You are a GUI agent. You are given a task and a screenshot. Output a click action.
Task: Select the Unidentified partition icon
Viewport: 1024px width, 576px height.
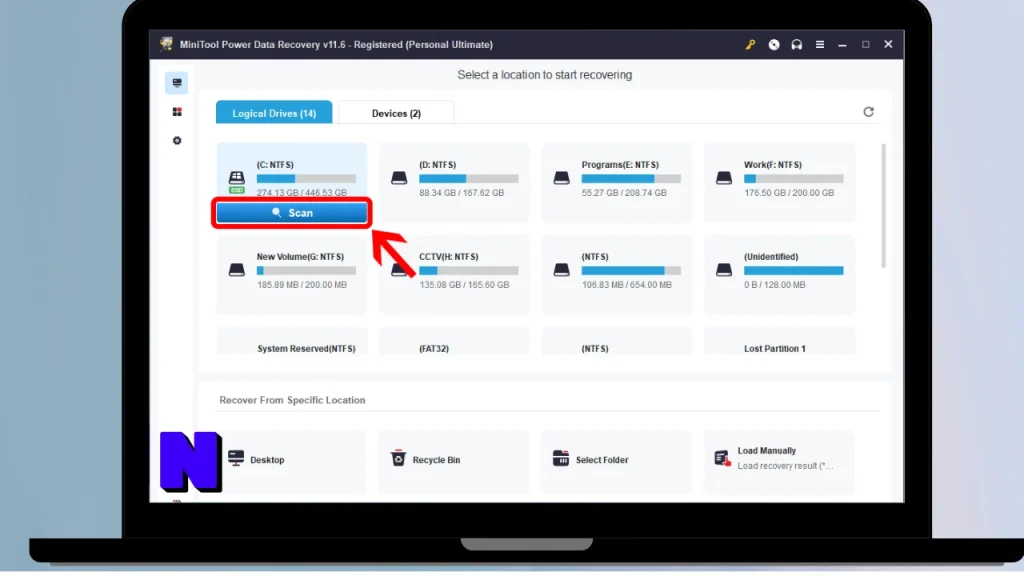724,270
